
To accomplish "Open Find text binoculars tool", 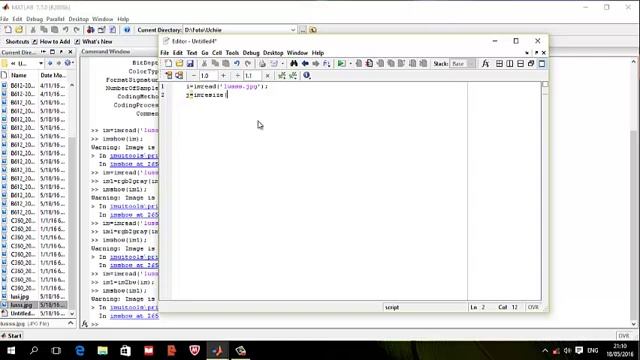I will (293, 64).
